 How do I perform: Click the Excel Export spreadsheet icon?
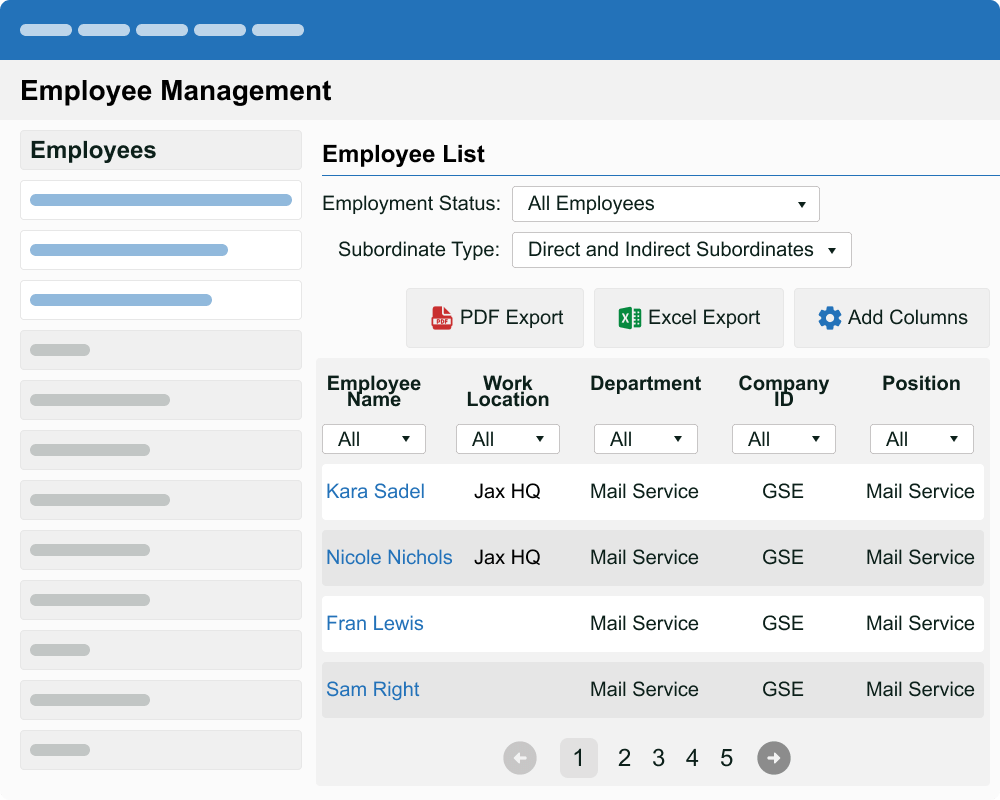tap(629, 318)
